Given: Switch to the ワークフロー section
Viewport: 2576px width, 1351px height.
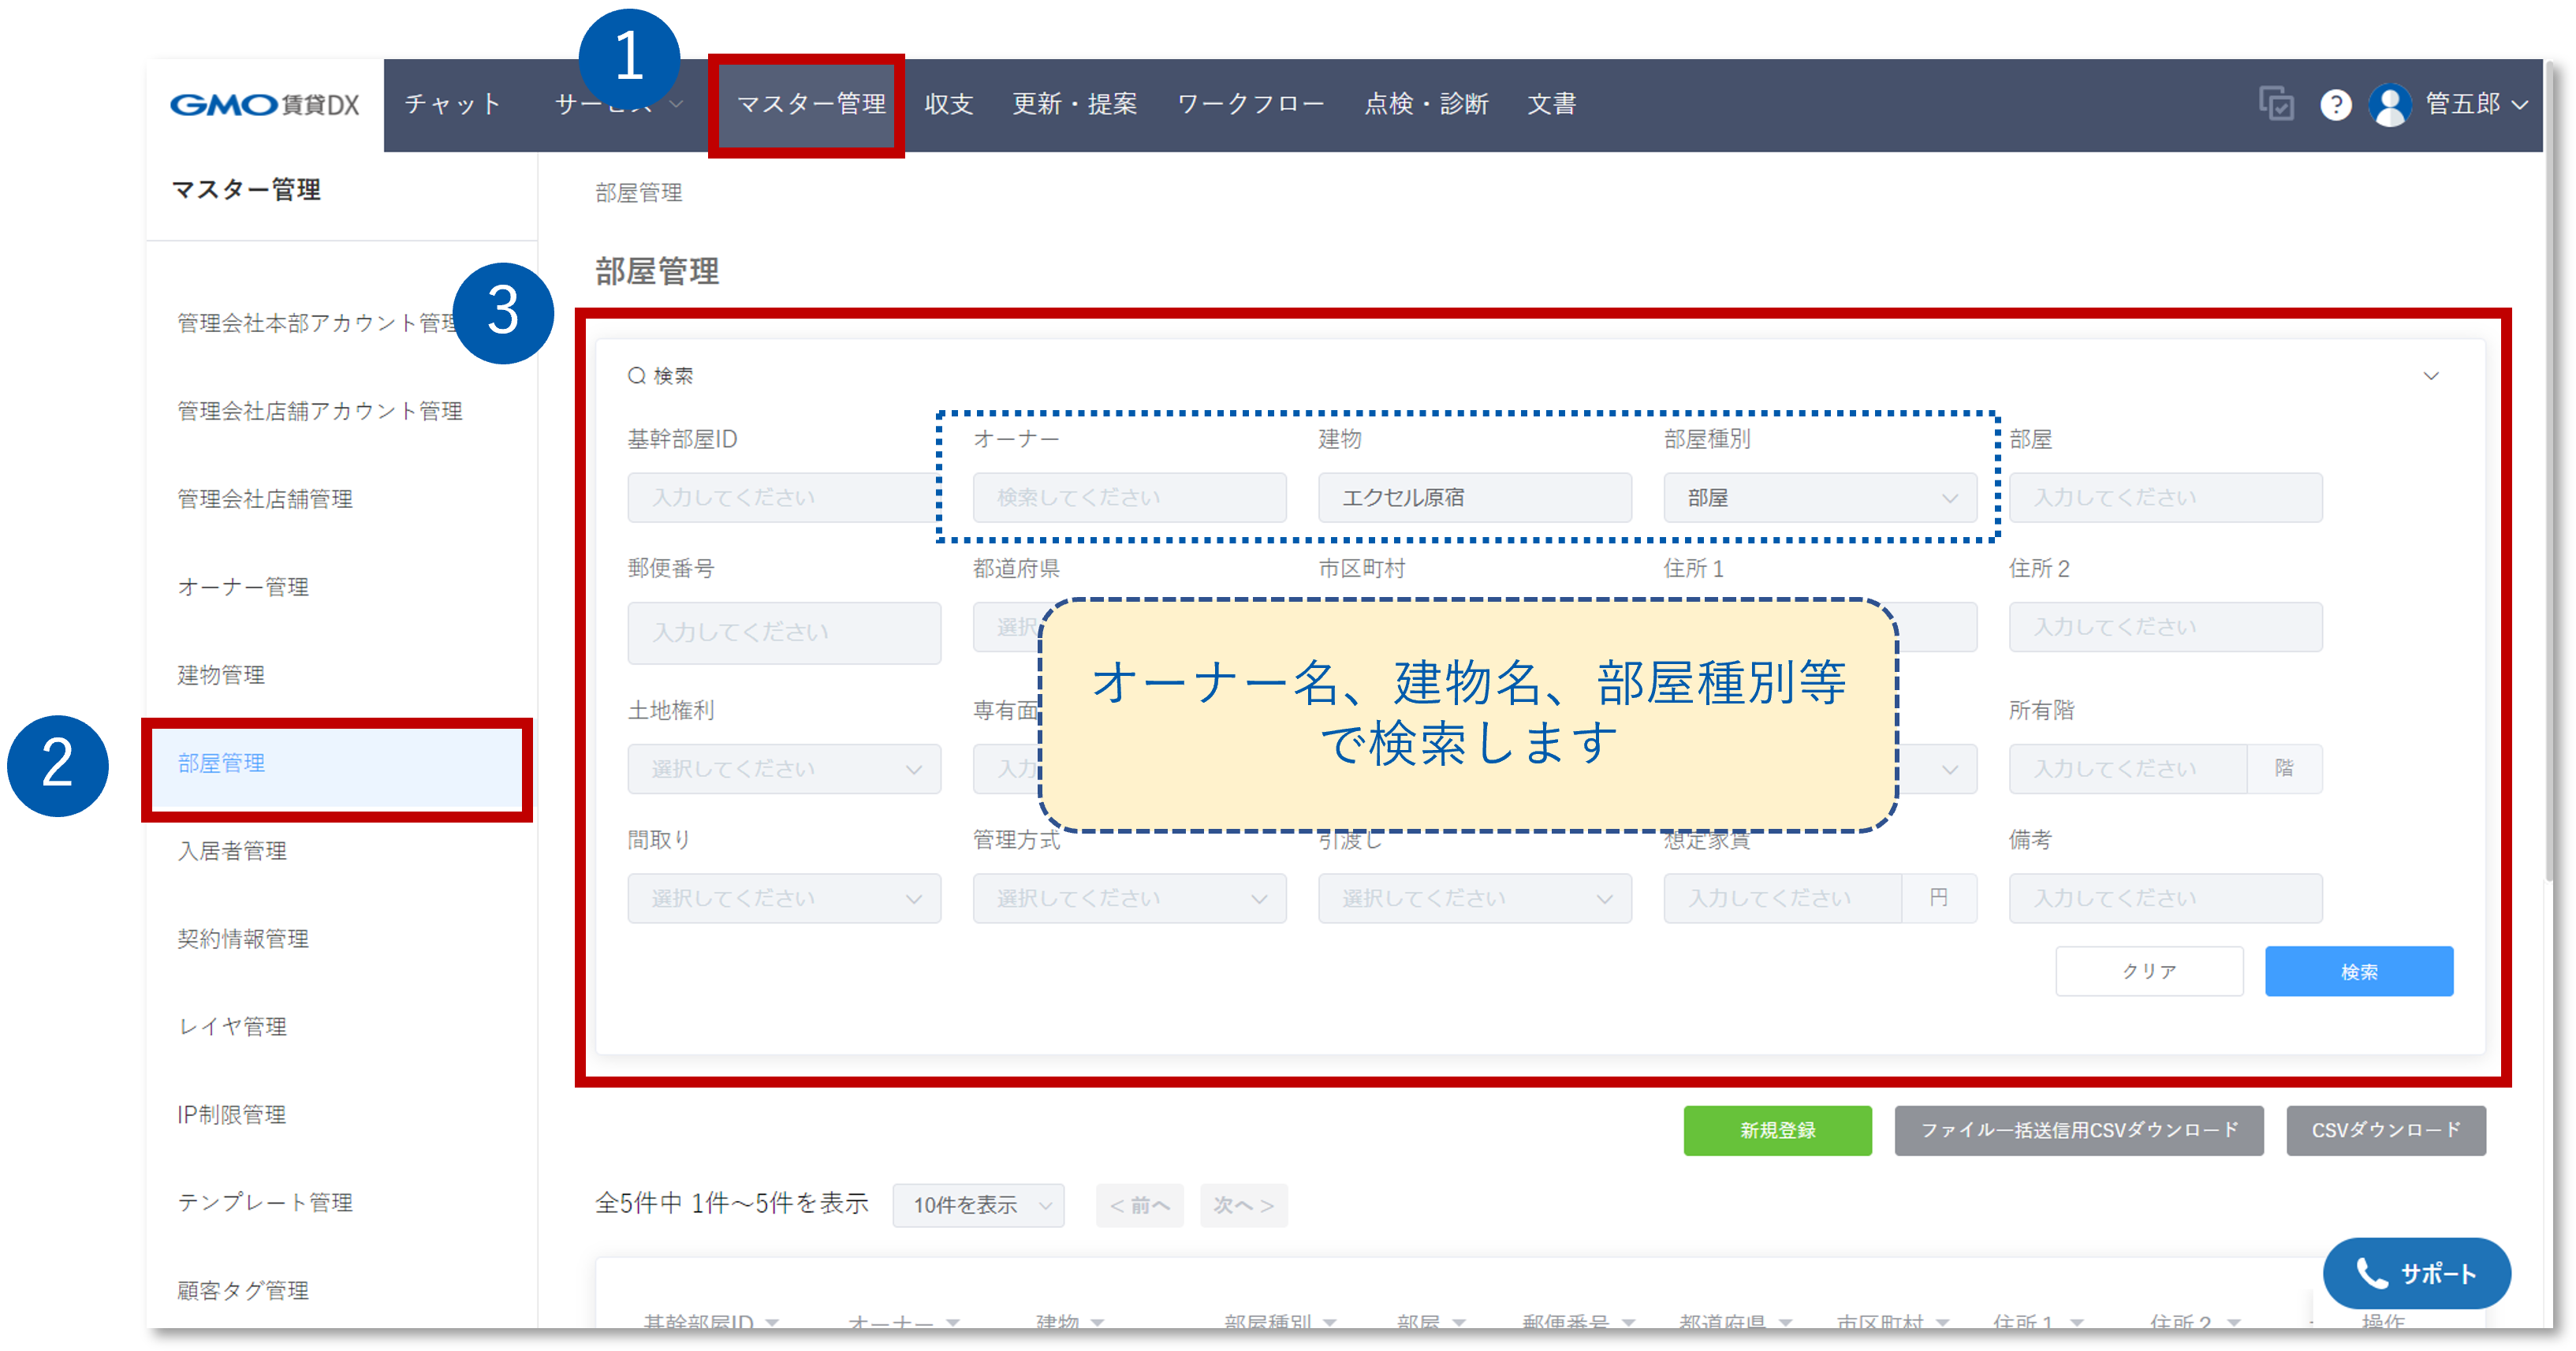Looking at the screenshot, I should coord(1250,103).
